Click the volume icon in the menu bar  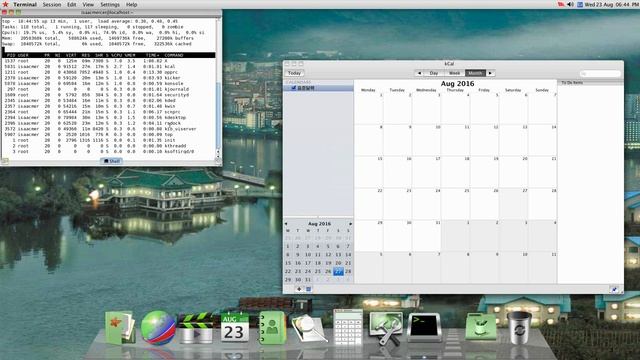coord(570,4)
